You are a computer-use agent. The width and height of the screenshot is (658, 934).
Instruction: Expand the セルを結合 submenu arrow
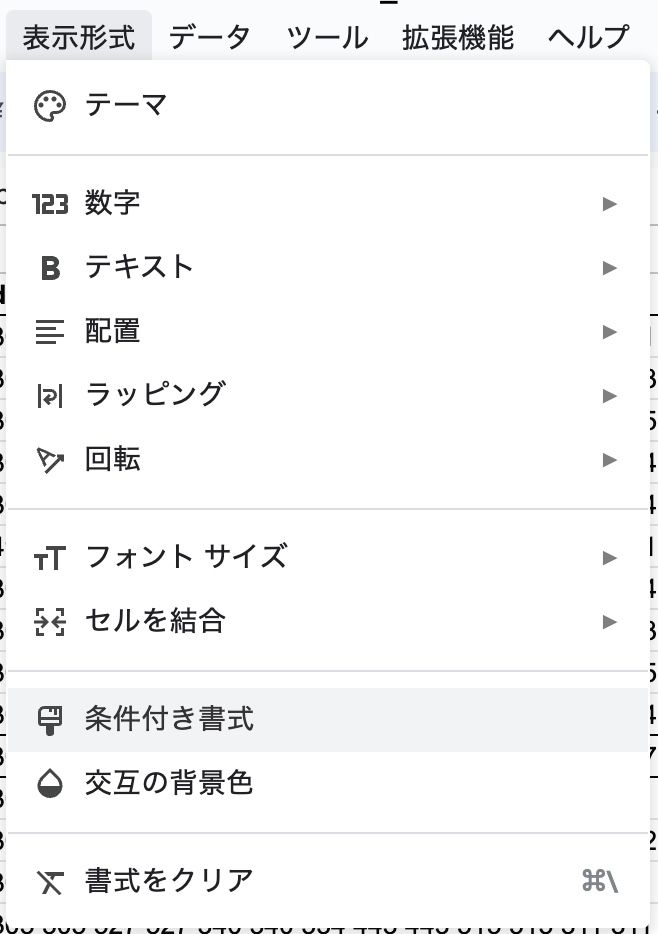coord(610,622)
